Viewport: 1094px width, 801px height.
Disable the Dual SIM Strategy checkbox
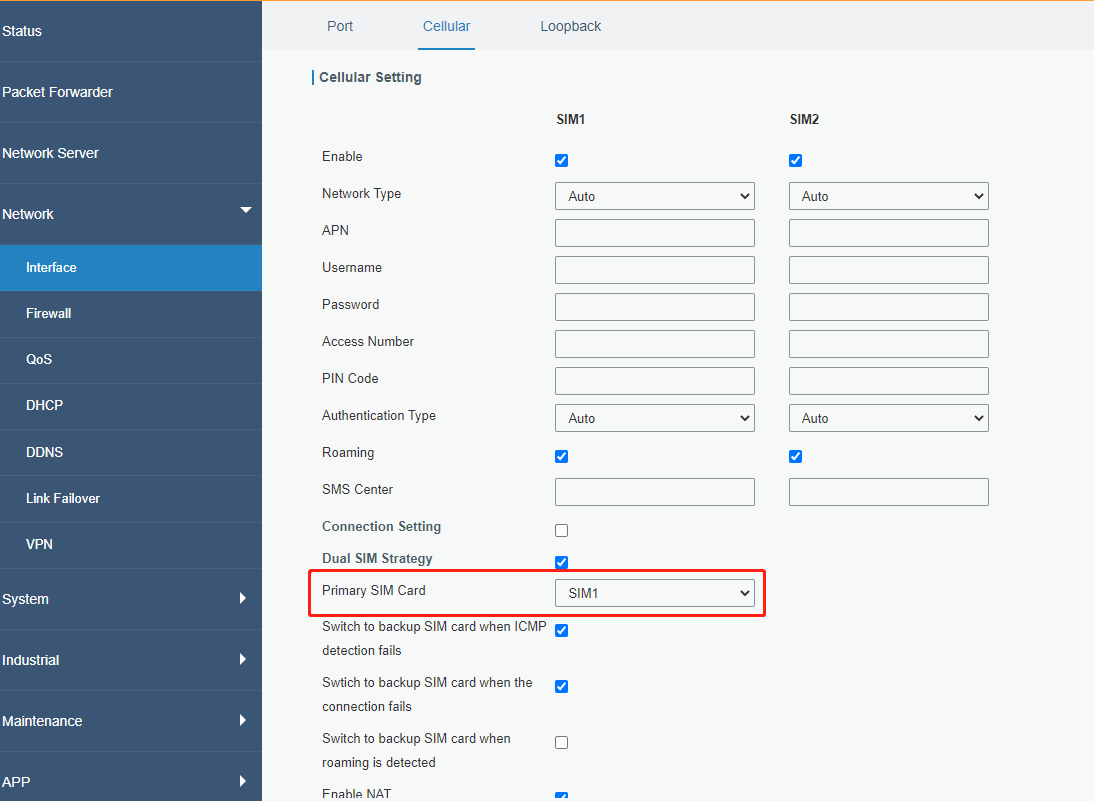(x=561, y=562)
